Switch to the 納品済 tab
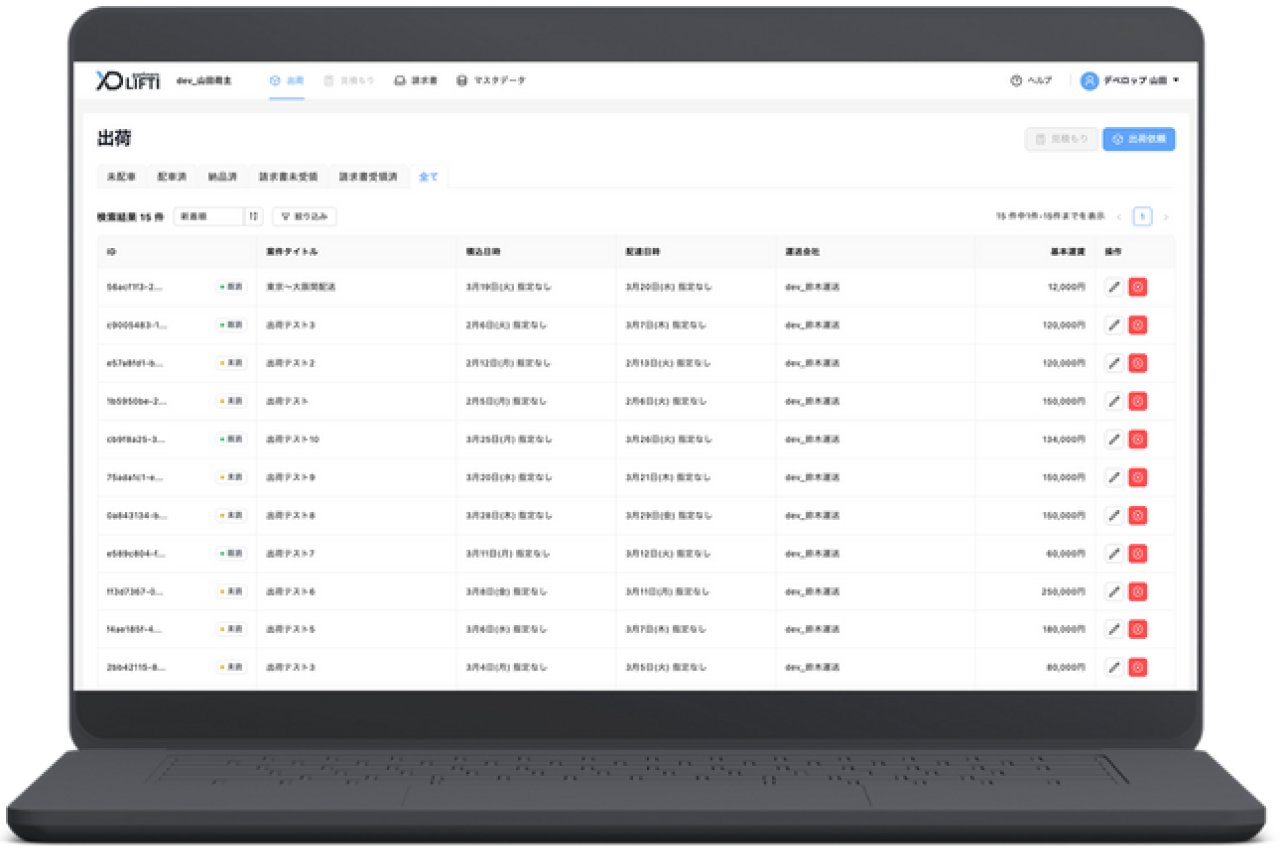The width and height of the screenshot is (1280, 854). click(222, 177)
